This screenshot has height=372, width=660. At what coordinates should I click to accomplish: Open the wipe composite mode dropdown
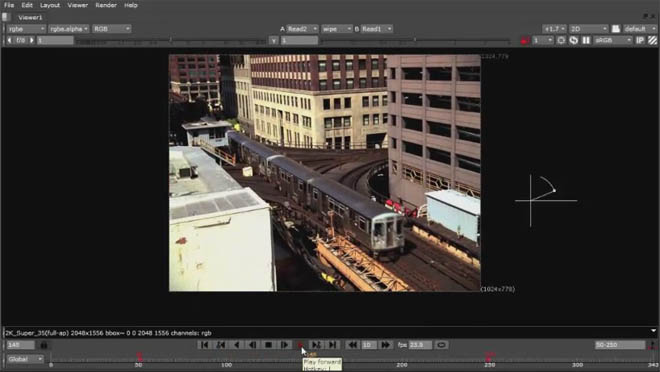336,29
